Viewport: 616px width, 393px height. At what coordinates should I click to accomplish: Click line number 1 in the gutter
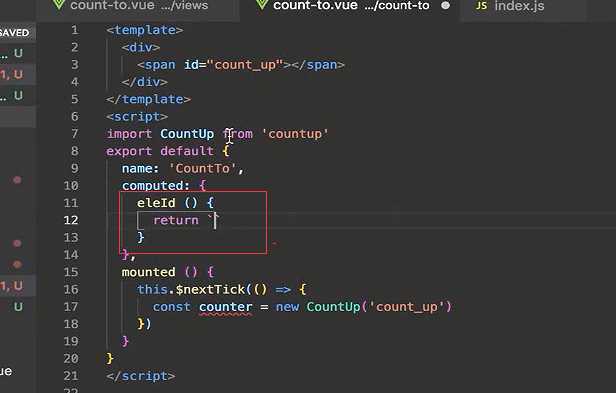point(75,30)
